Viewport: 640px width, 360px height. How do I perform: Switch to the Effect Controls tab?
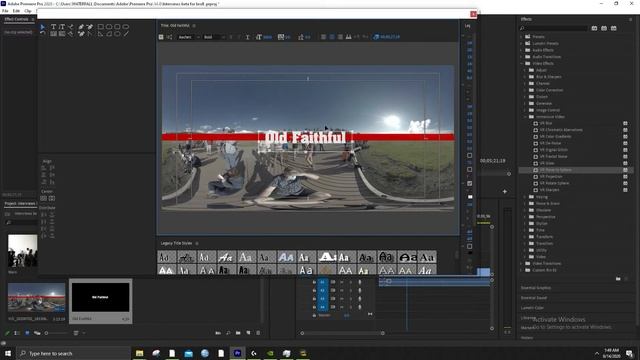(x=16, y=19)
